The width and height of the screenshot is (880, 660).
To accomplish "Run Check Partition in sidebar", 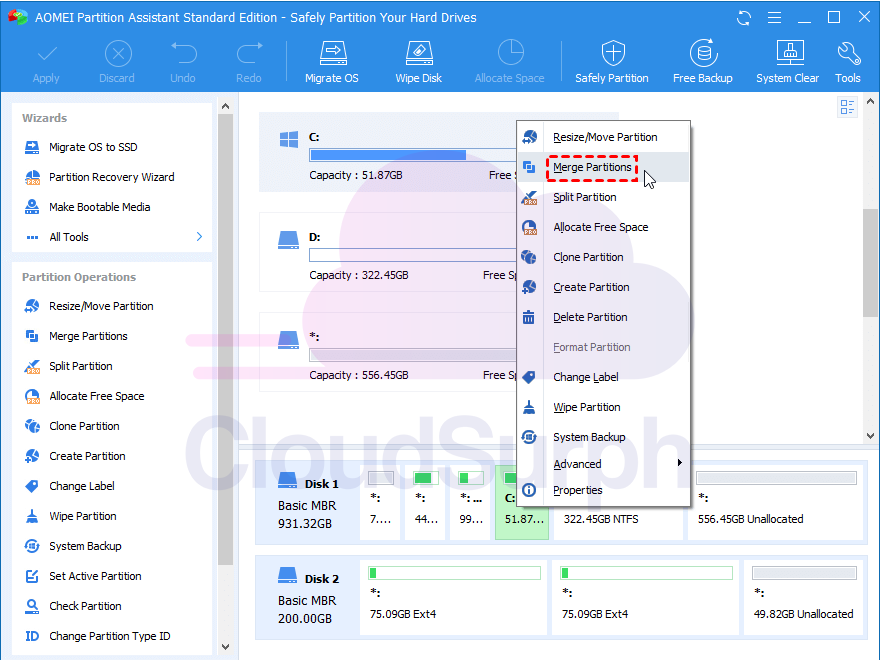I will coord(73,606).
